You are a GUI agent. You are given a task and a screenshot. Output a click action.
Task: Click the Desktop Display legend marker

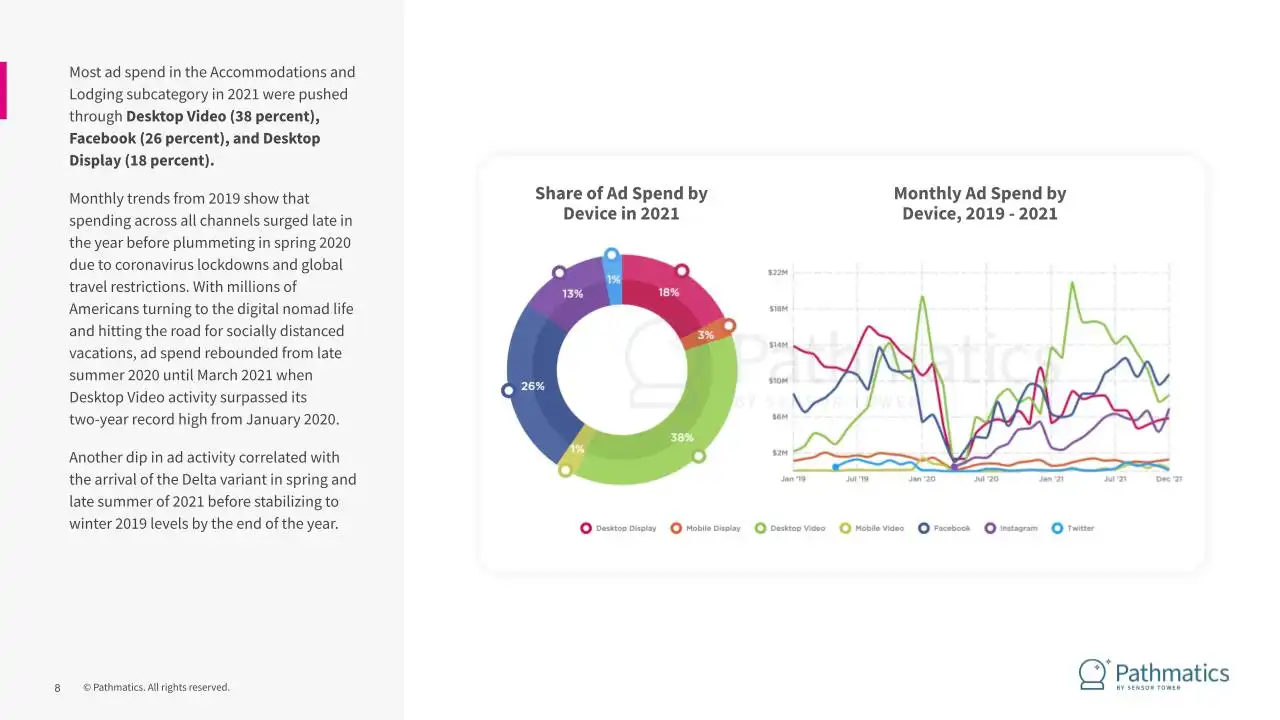586,528
